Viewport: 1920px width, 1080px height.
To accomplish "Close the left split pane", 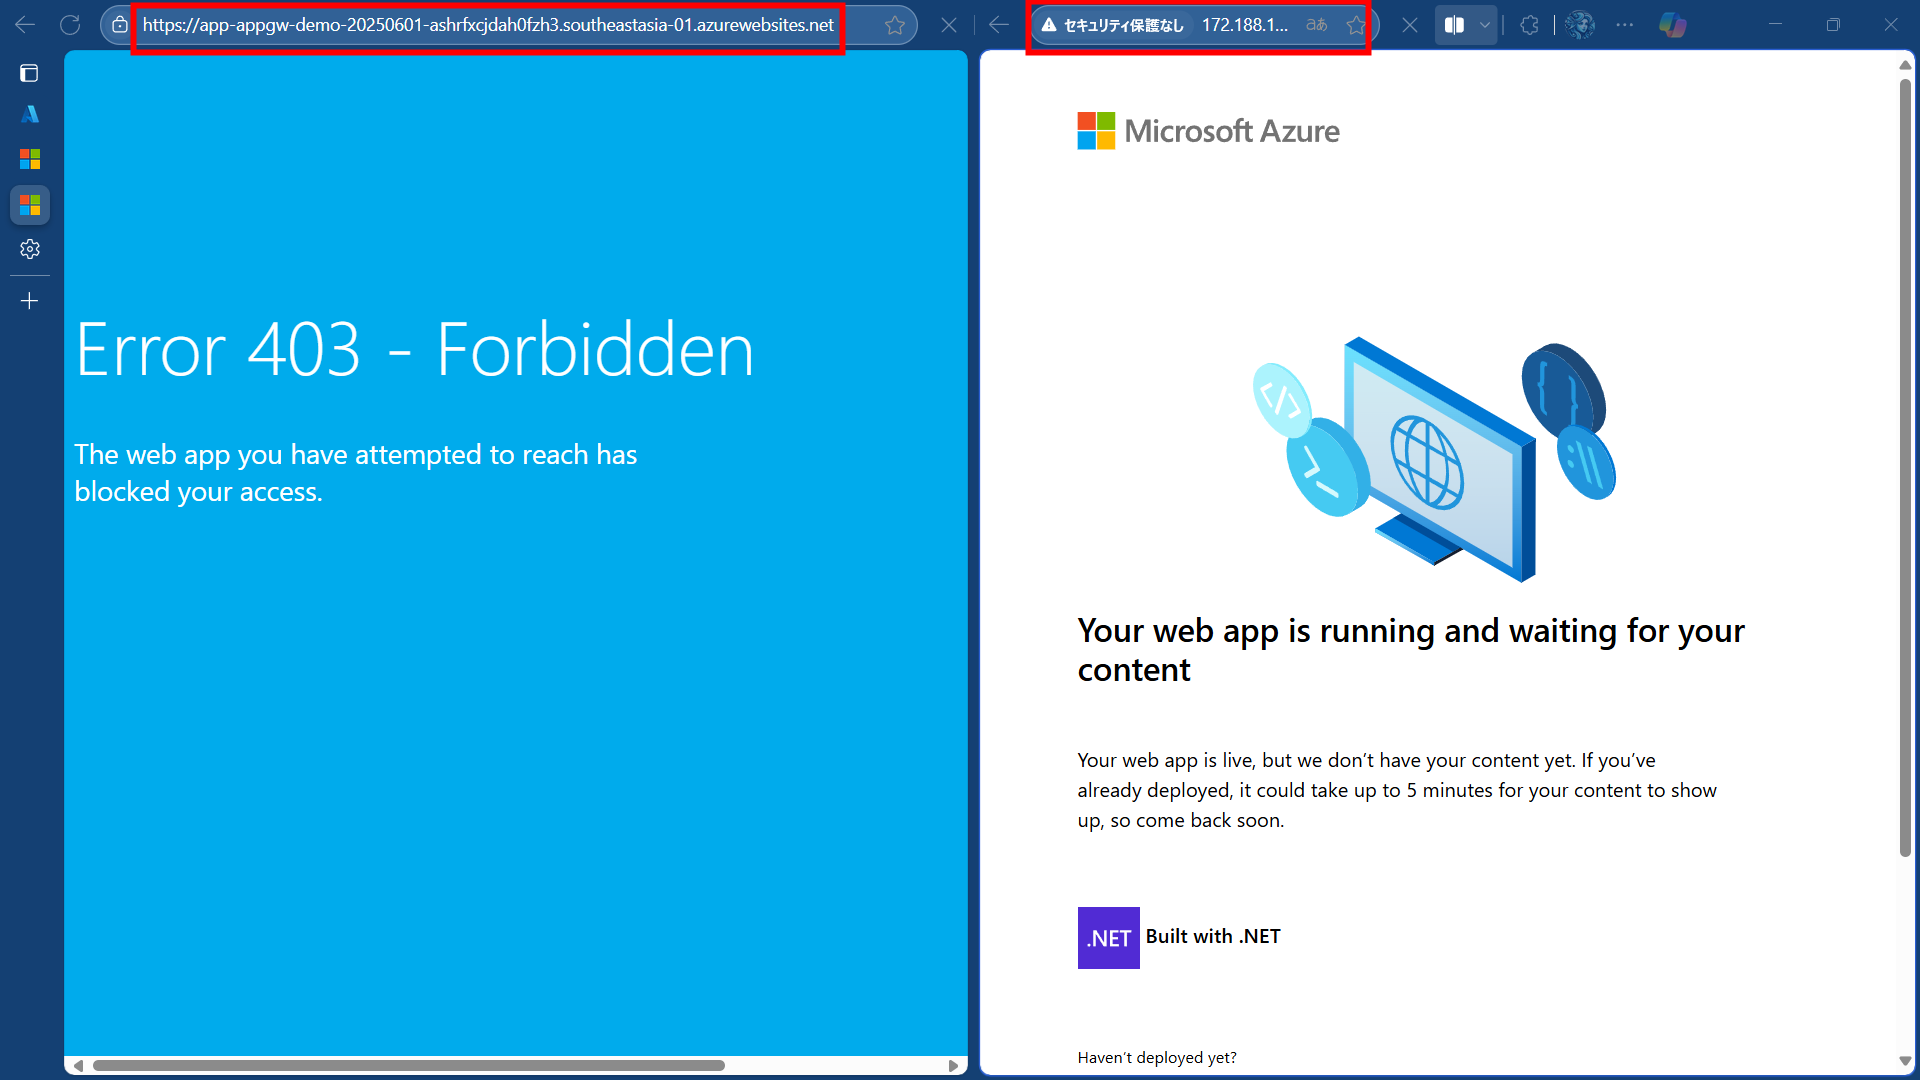I will [x=949, y=25].
